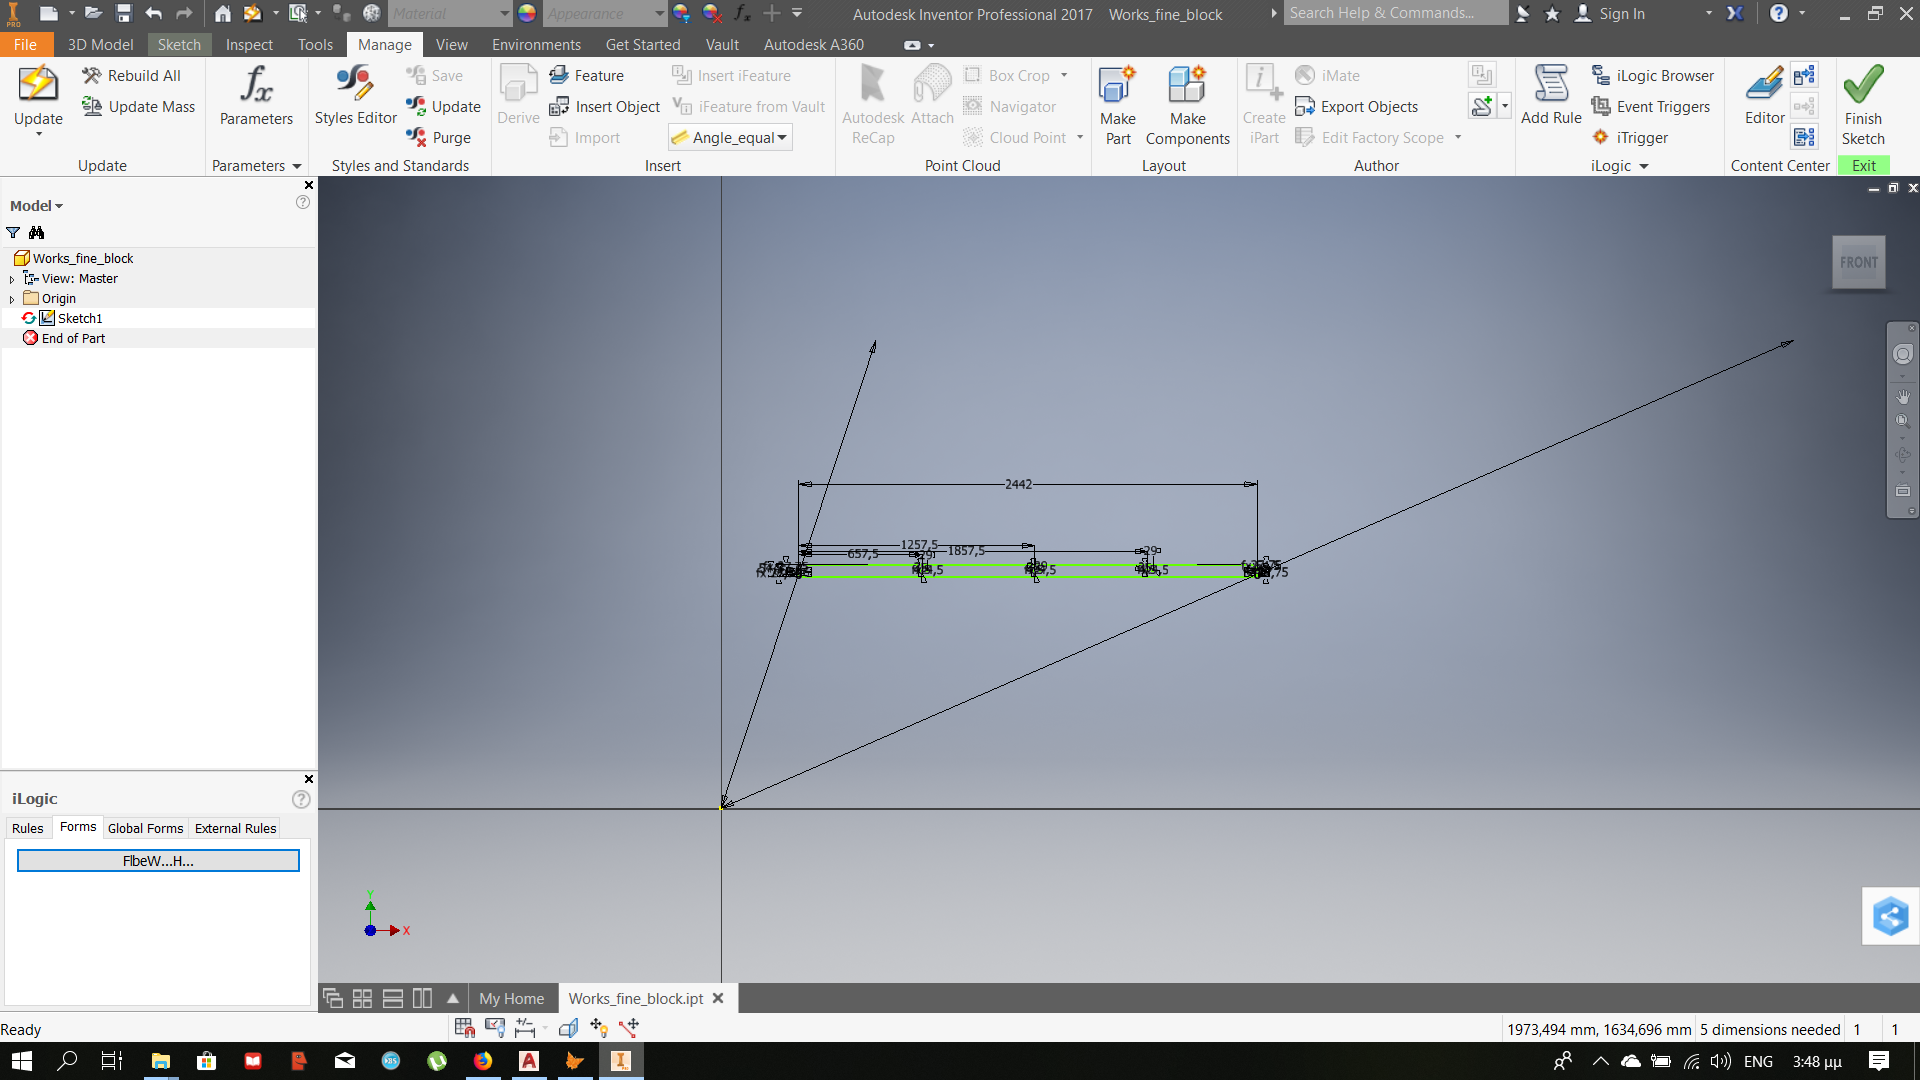Open the Global Forms tab in iLogic
The height and width of the screenshot is (1080, 1920).
(x=144, y=827)
